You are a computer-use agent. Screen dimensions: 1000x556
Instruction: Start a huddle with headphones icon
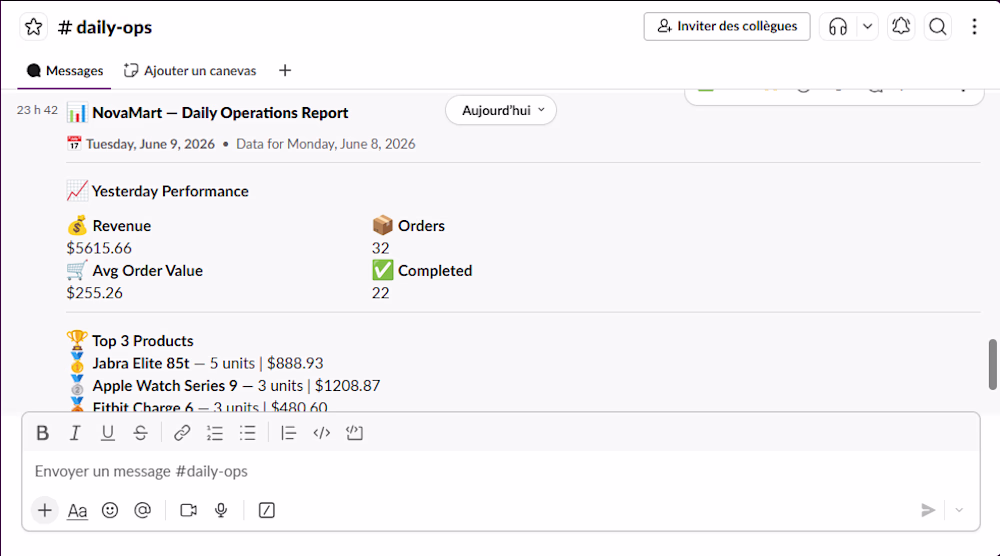837,26
